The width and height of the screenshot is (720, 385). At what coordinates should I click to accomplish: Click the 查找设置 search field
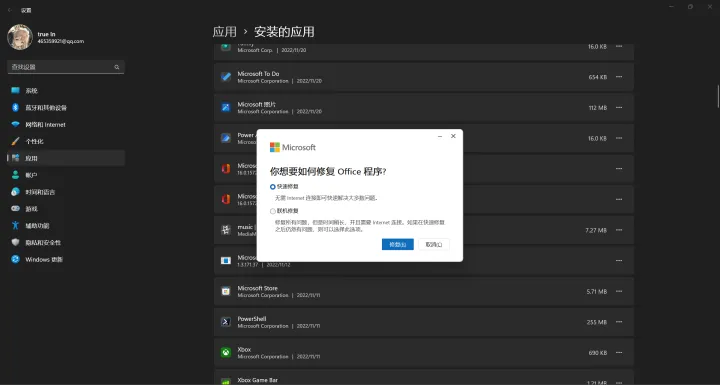click(66, 67)
